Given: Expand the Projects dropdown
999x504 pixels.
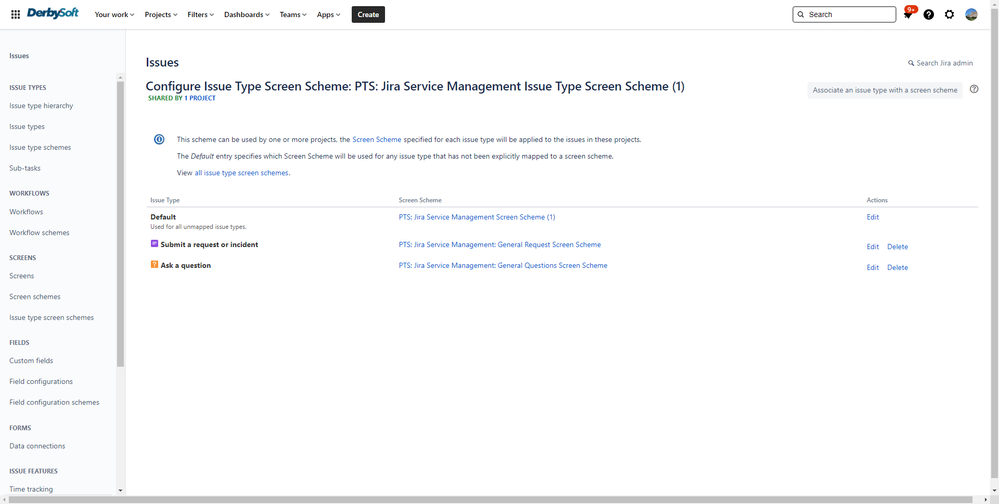Looking at the screenshot, I should pos(161,14).
